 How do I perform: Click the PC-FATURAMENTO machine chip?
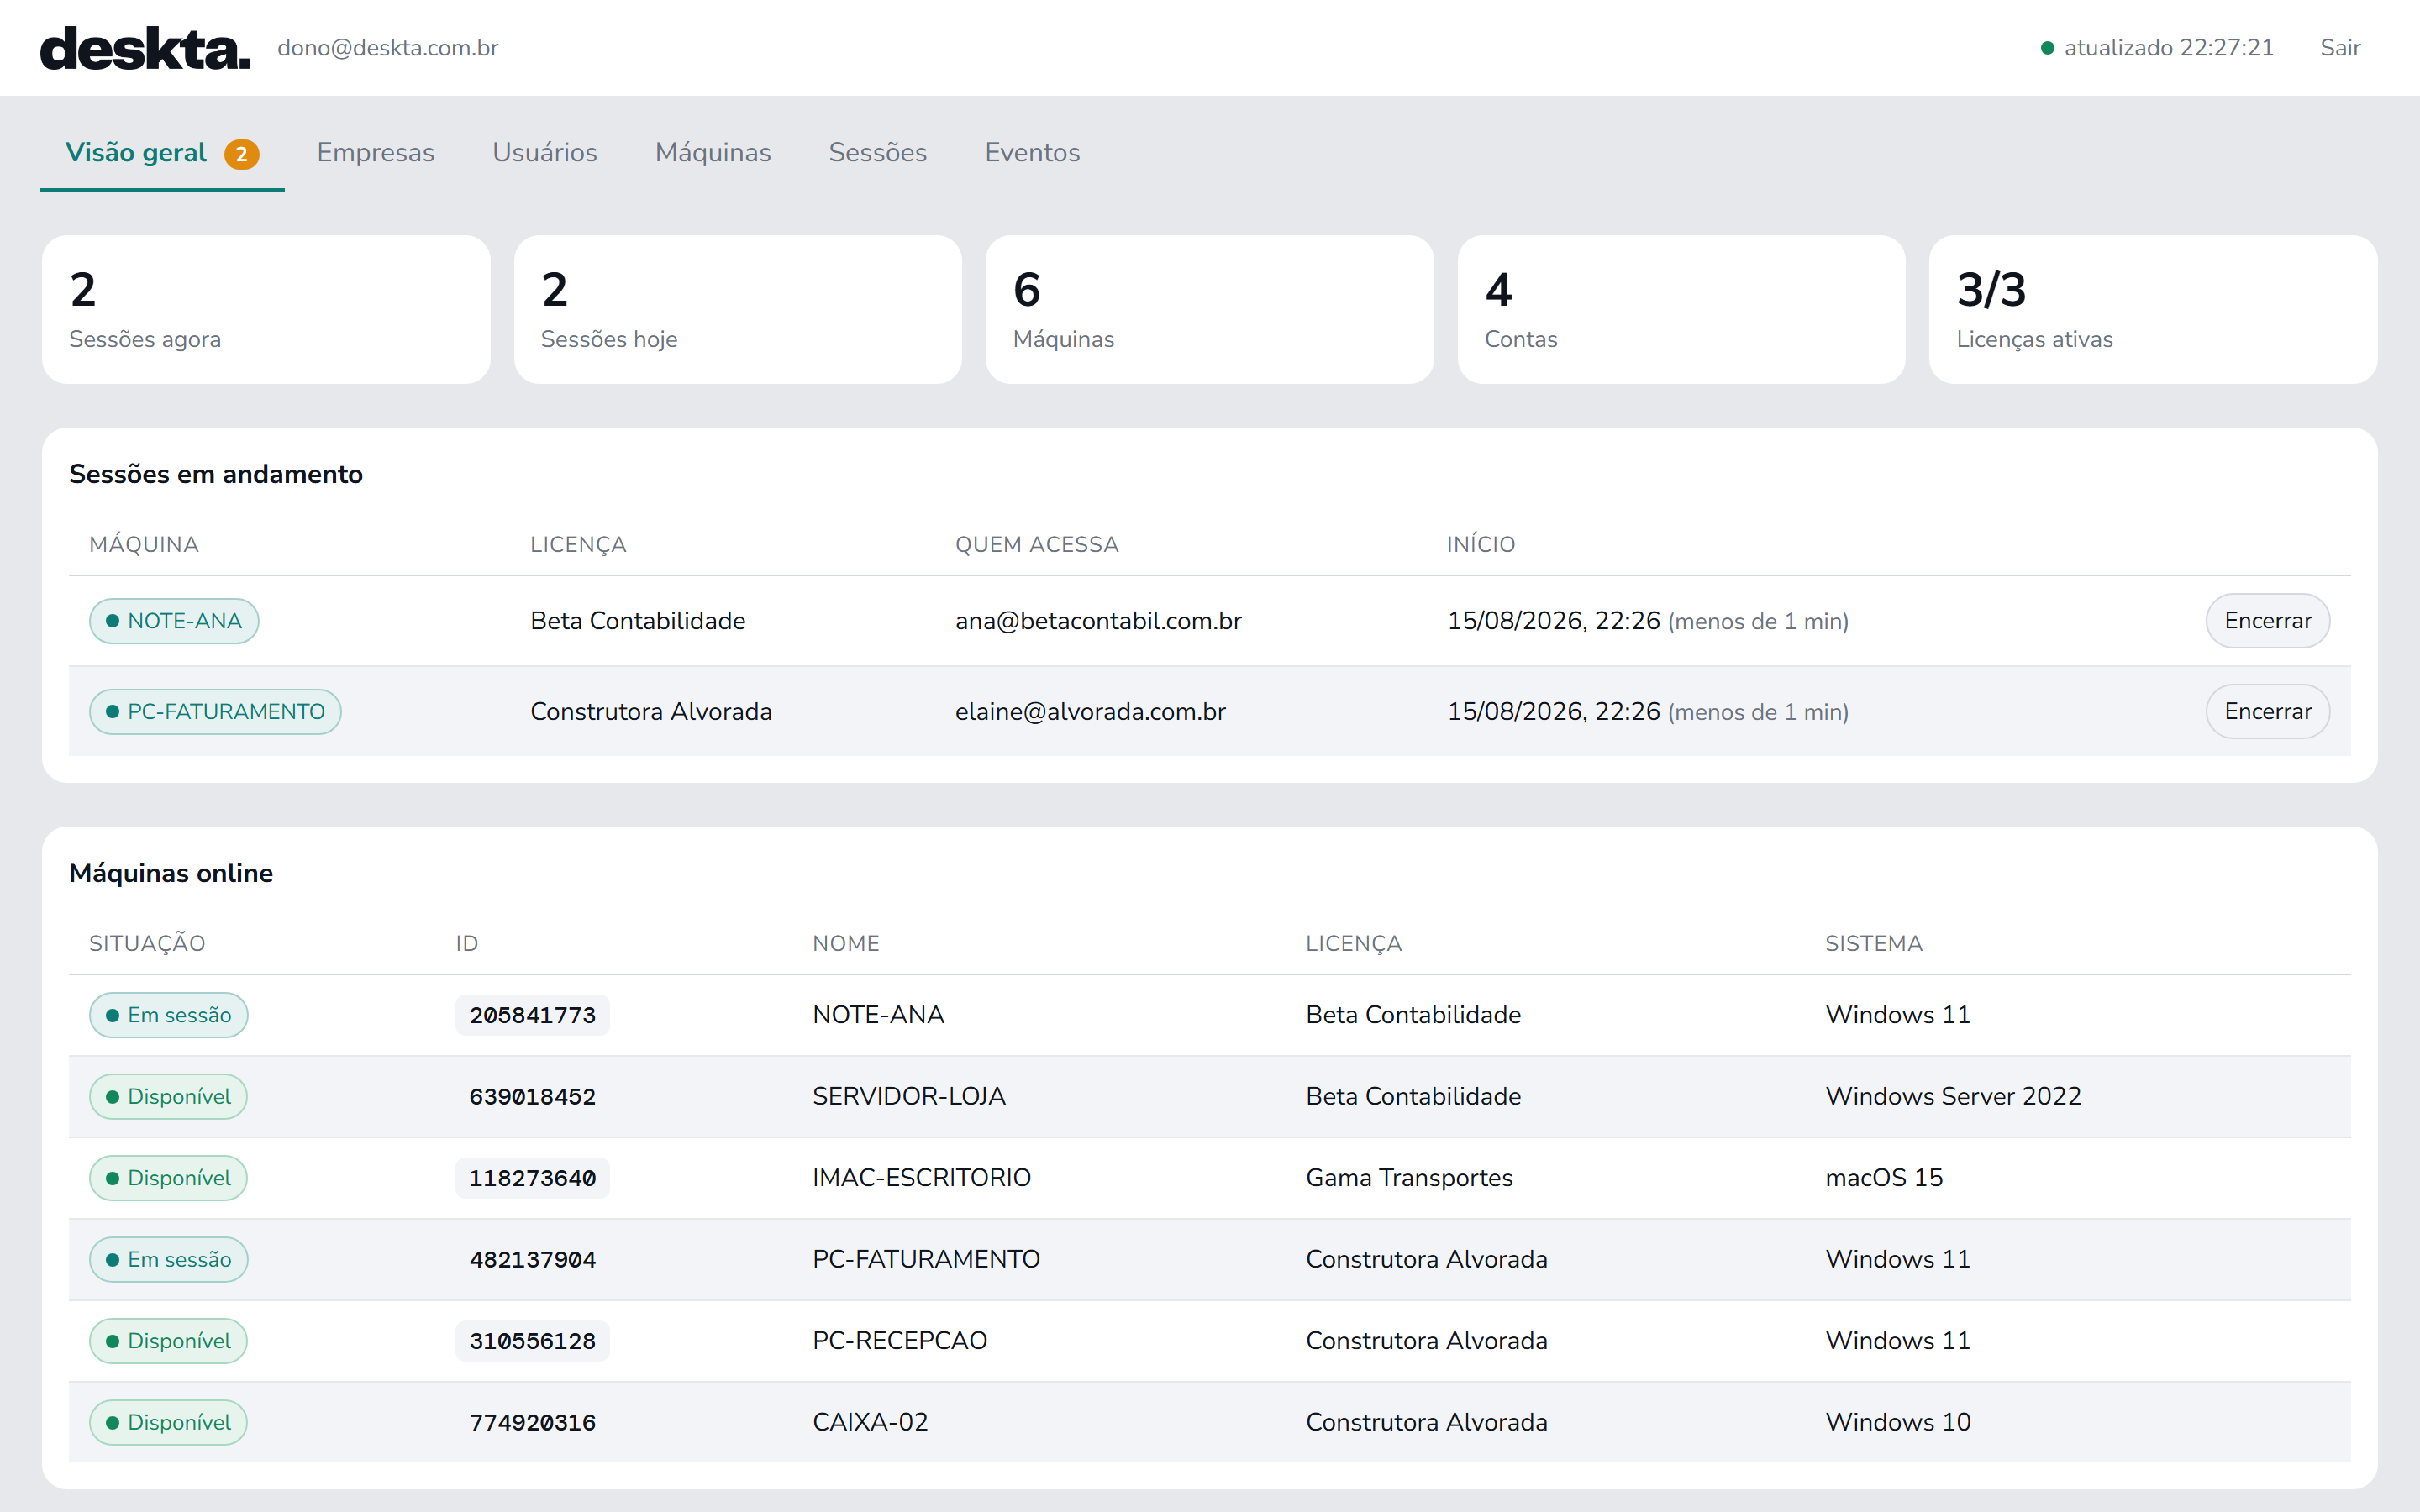(x=215, y=711)
